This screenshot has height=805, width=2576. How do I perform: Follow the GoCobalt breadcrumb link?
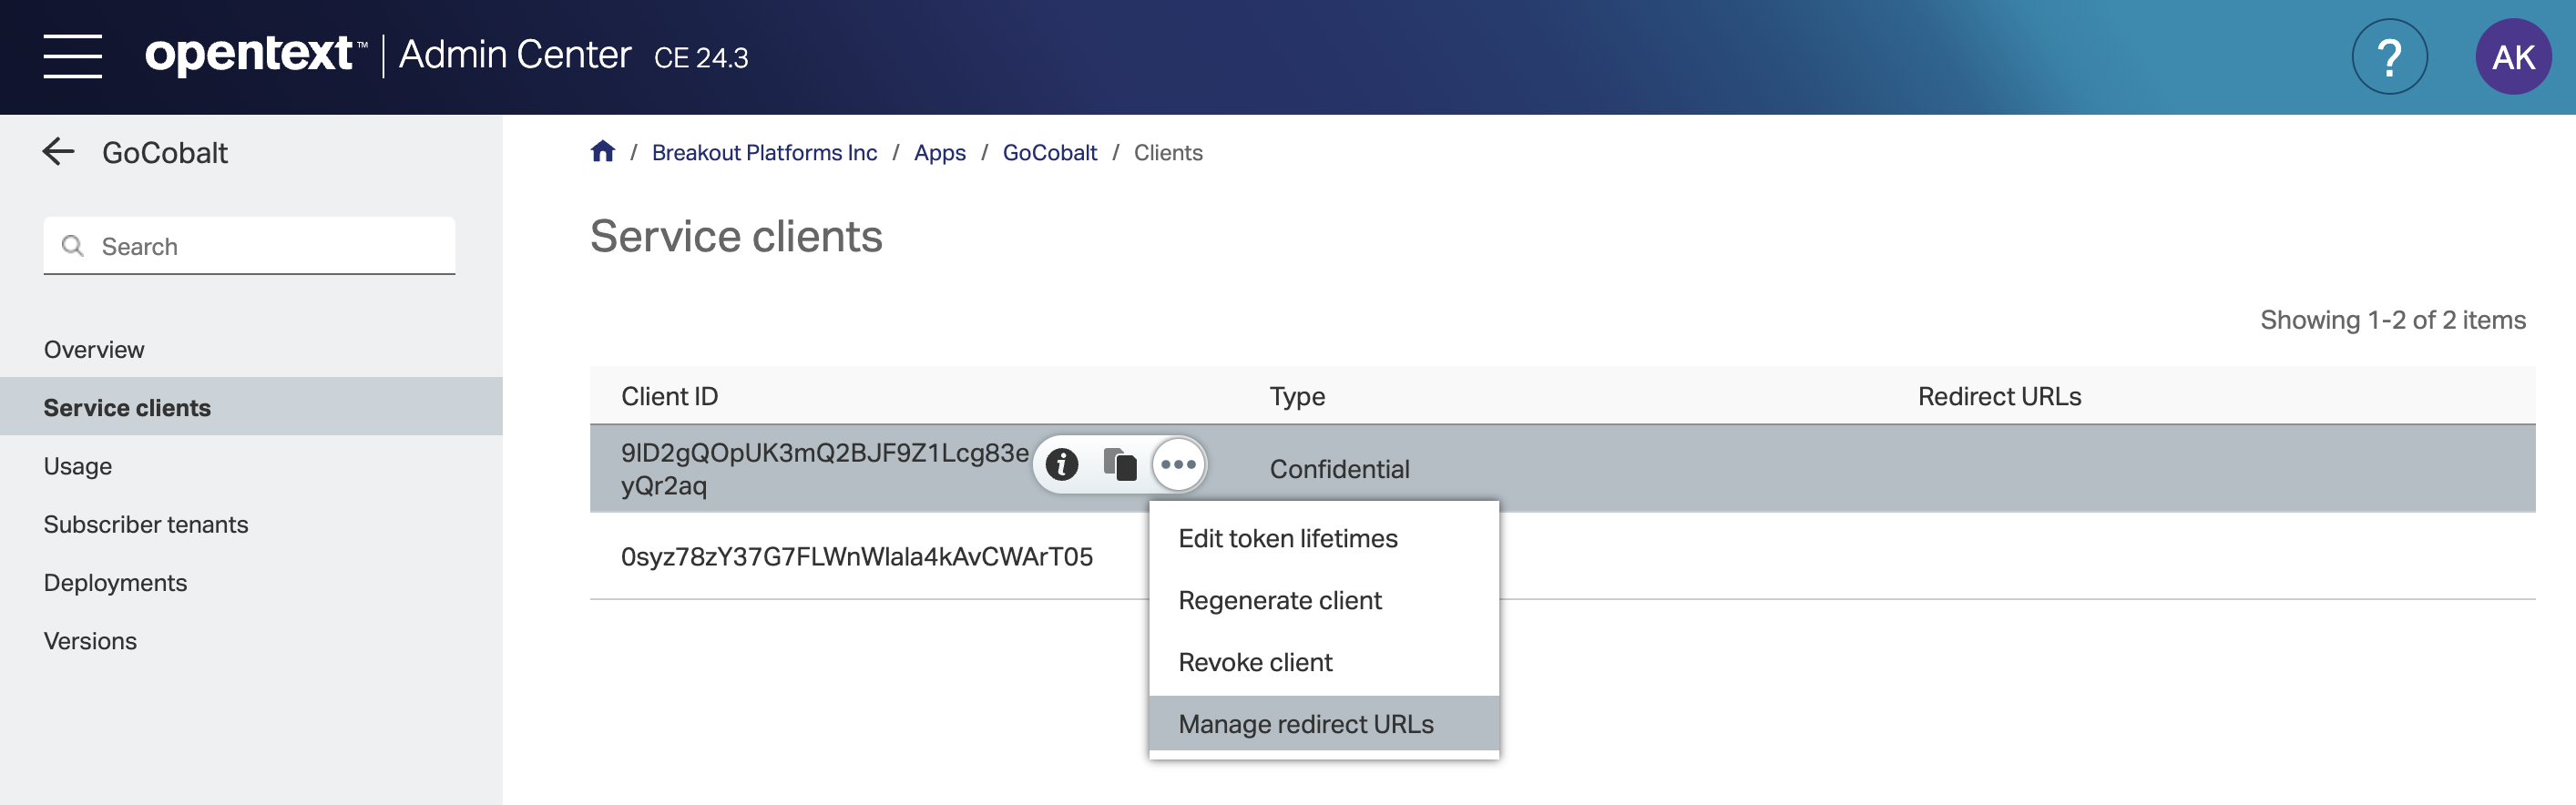1049,153
